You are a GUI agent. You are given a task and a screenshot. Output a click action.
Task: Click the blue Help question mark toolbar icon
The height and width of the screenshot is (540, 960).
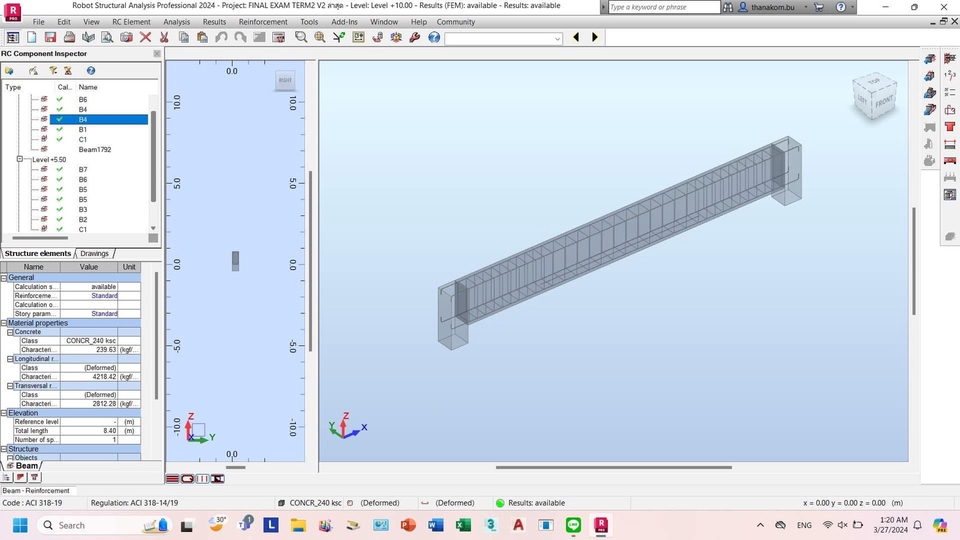(x=434, y=38)
